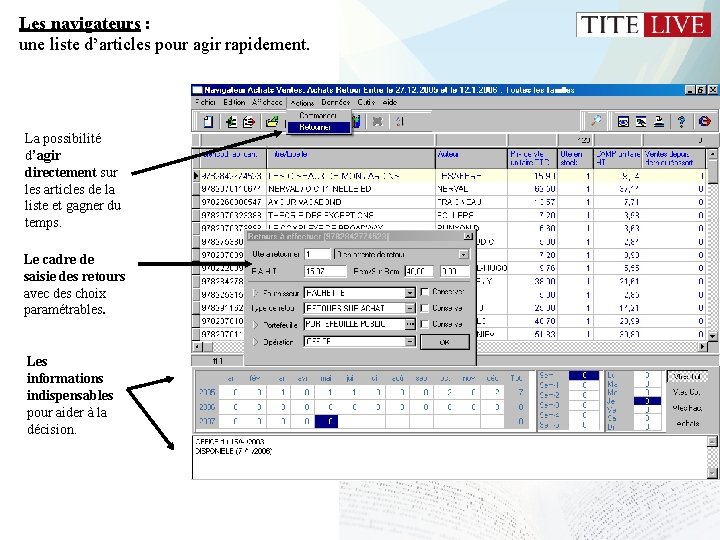The height and width of the screenshot is (540, 720).
Task: Open the Affichage menu
Action: tap(267, 102)
